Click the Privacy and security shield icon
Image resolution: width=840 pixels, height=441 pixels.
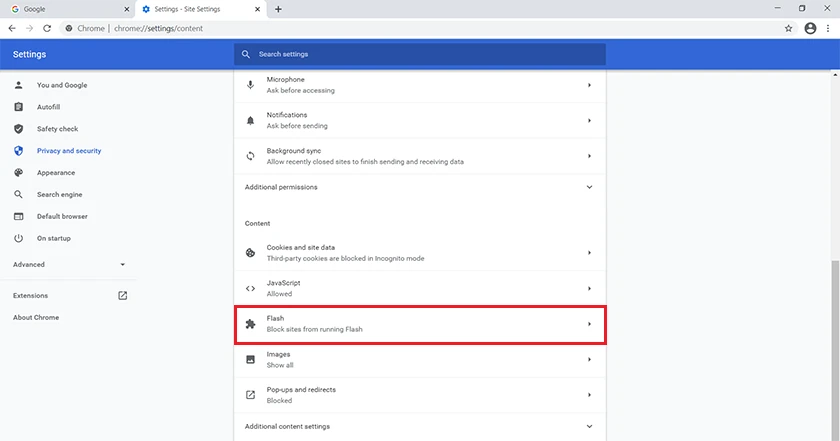pyautogui.click(x=18, y=151)
